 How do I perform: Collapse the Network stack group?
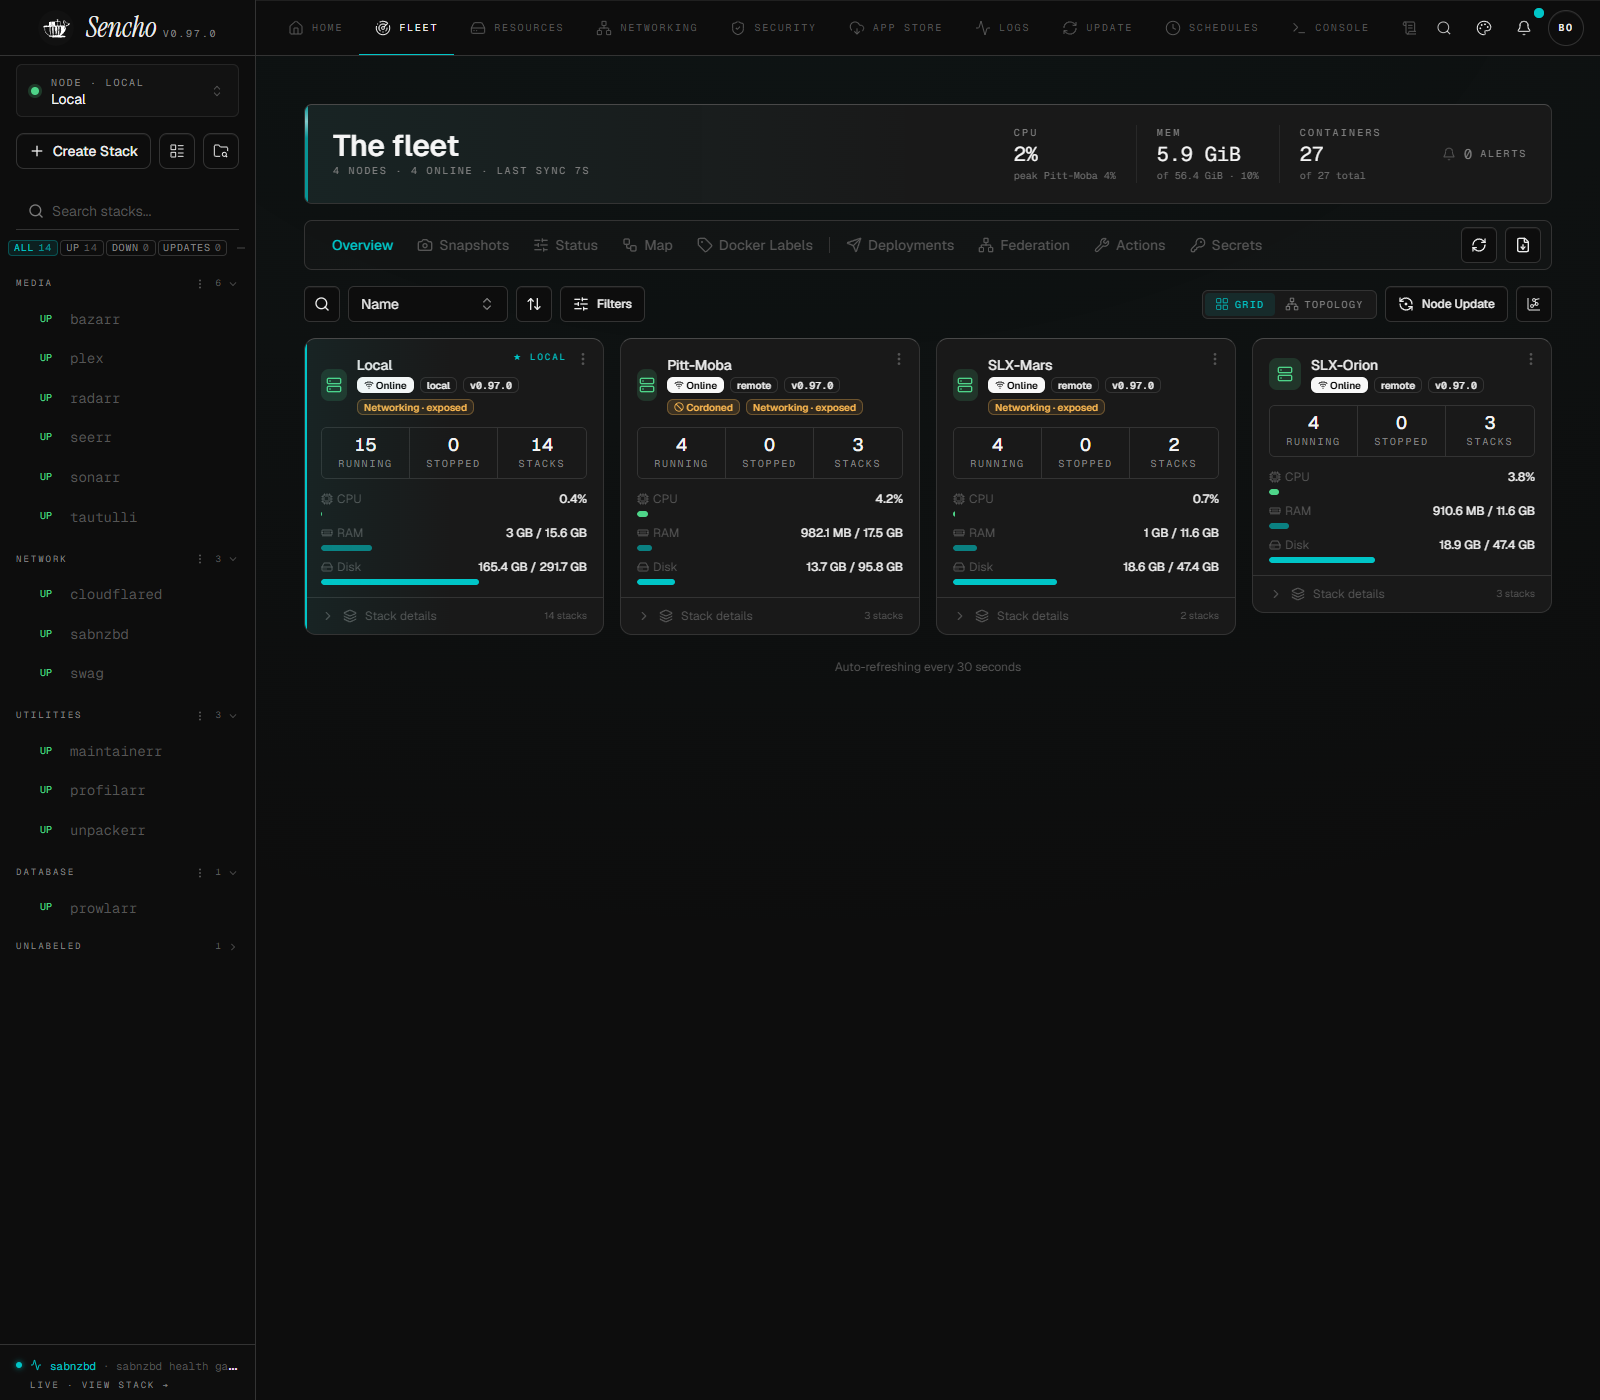[233, 559]
